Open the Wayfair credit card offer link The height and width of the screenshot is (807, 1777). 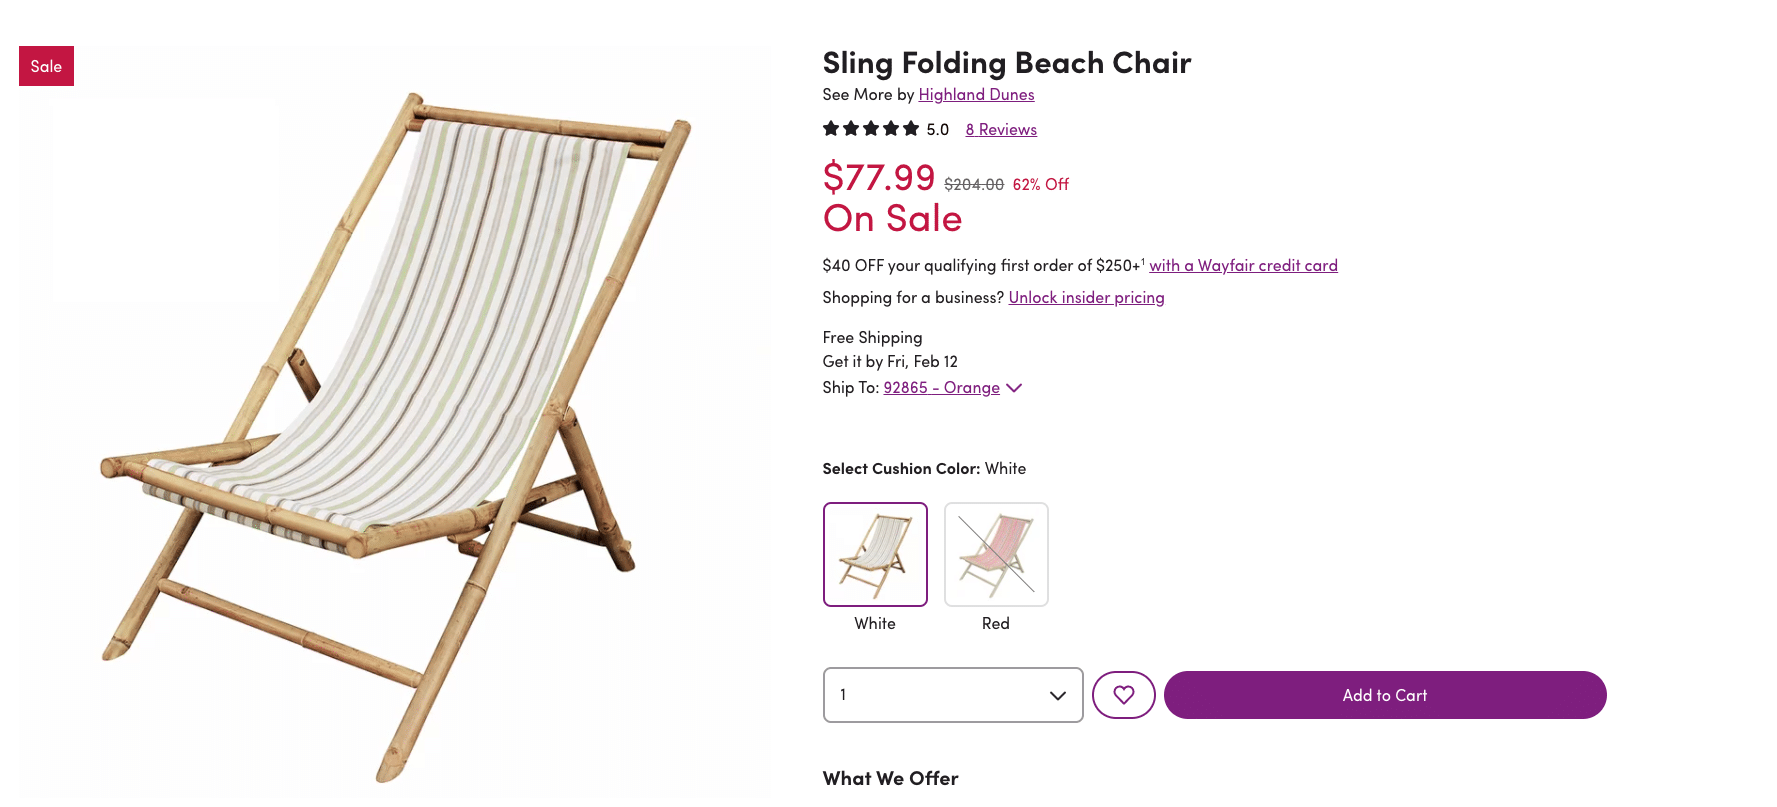(x=1243, y=266)
